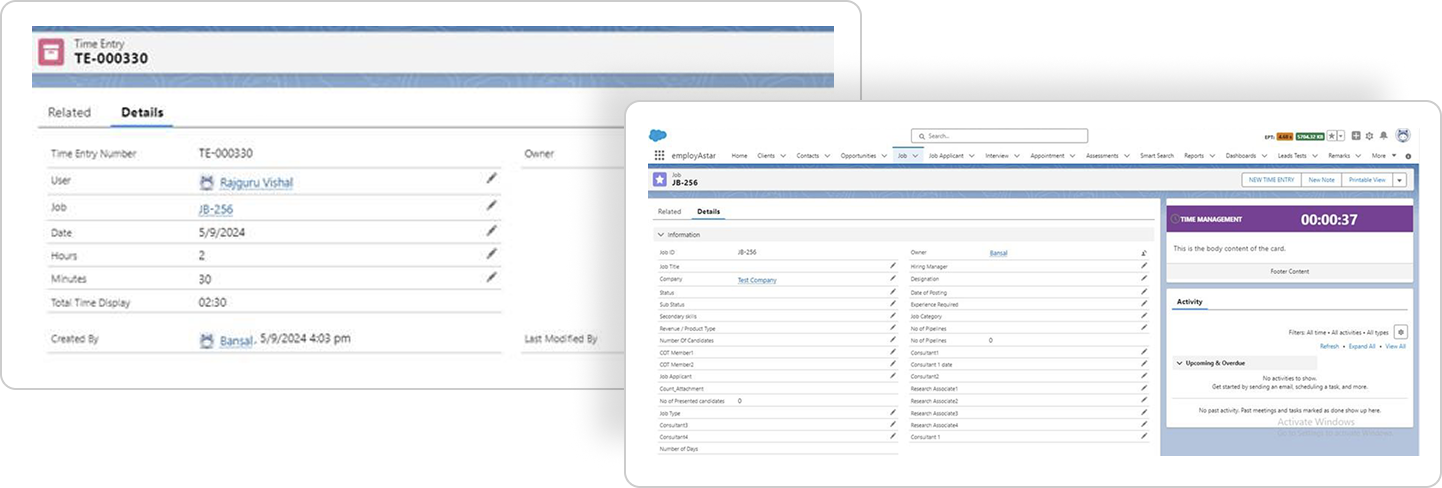Click the change owner icon beside Bansal
Screen dimensions: 1442x488
[x=1144, y=253]
